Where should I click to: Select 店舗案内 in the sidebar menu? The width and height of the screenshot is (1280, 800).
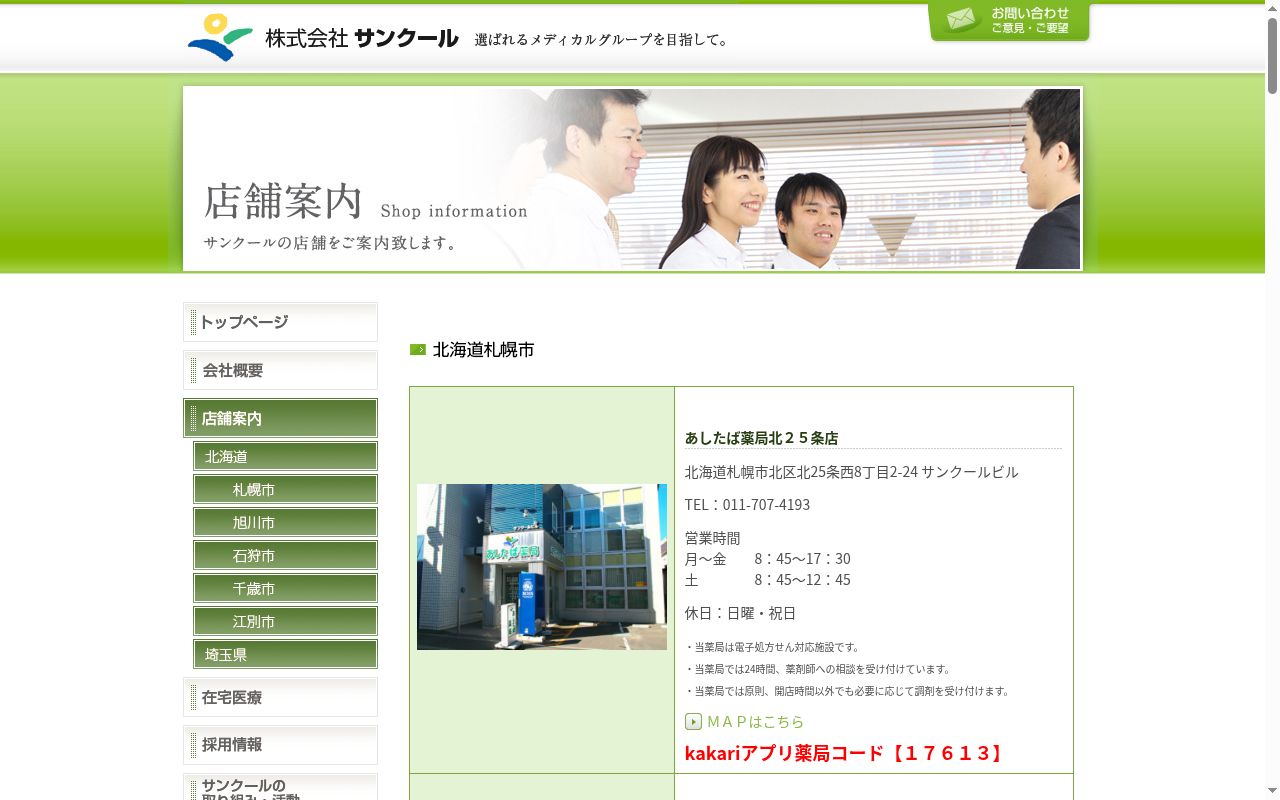point(280,418)
